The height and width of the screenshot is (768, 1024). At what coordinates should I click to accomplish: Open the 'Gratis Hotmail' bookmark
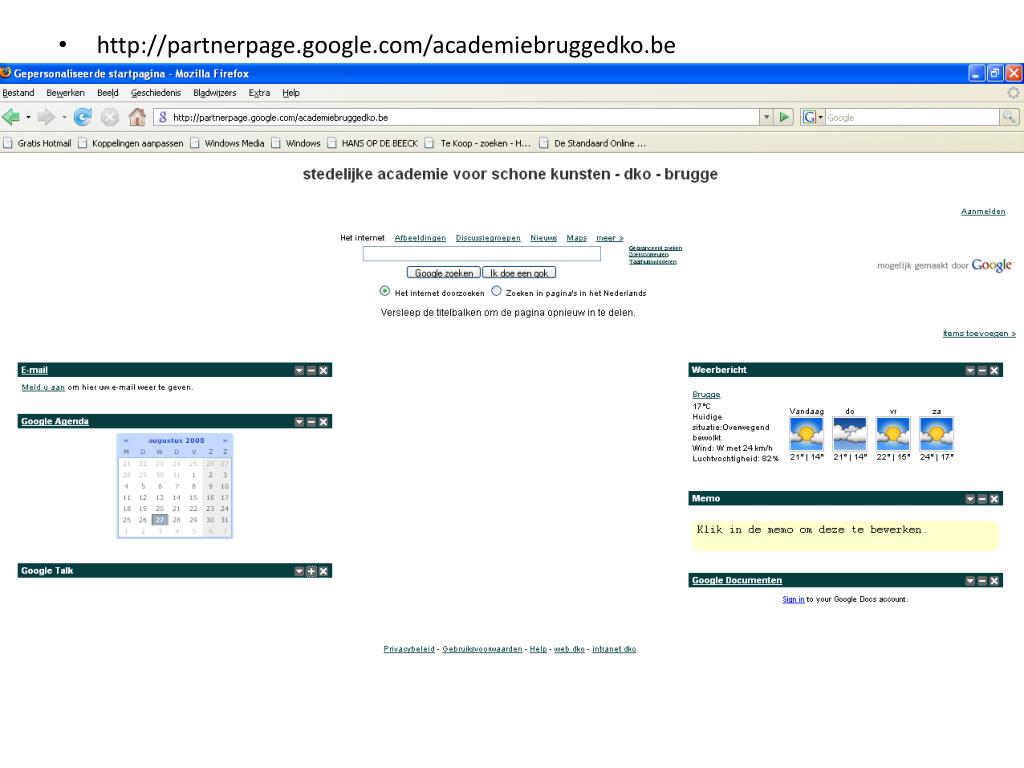37,144
